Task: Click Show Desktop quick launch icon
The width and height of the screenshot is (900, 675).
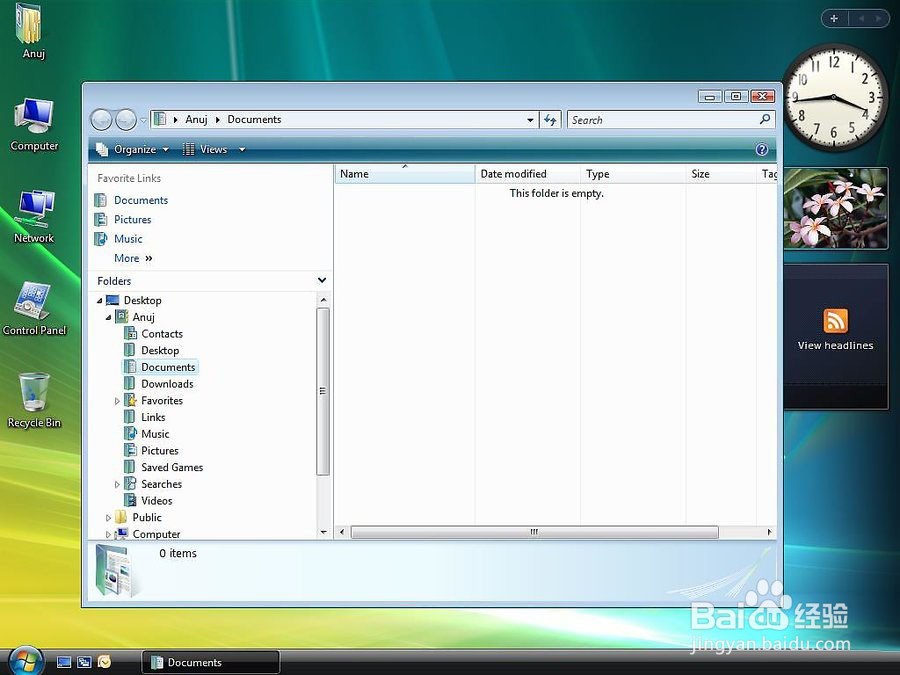Action: pyautogui.click(x=64, y=662)
